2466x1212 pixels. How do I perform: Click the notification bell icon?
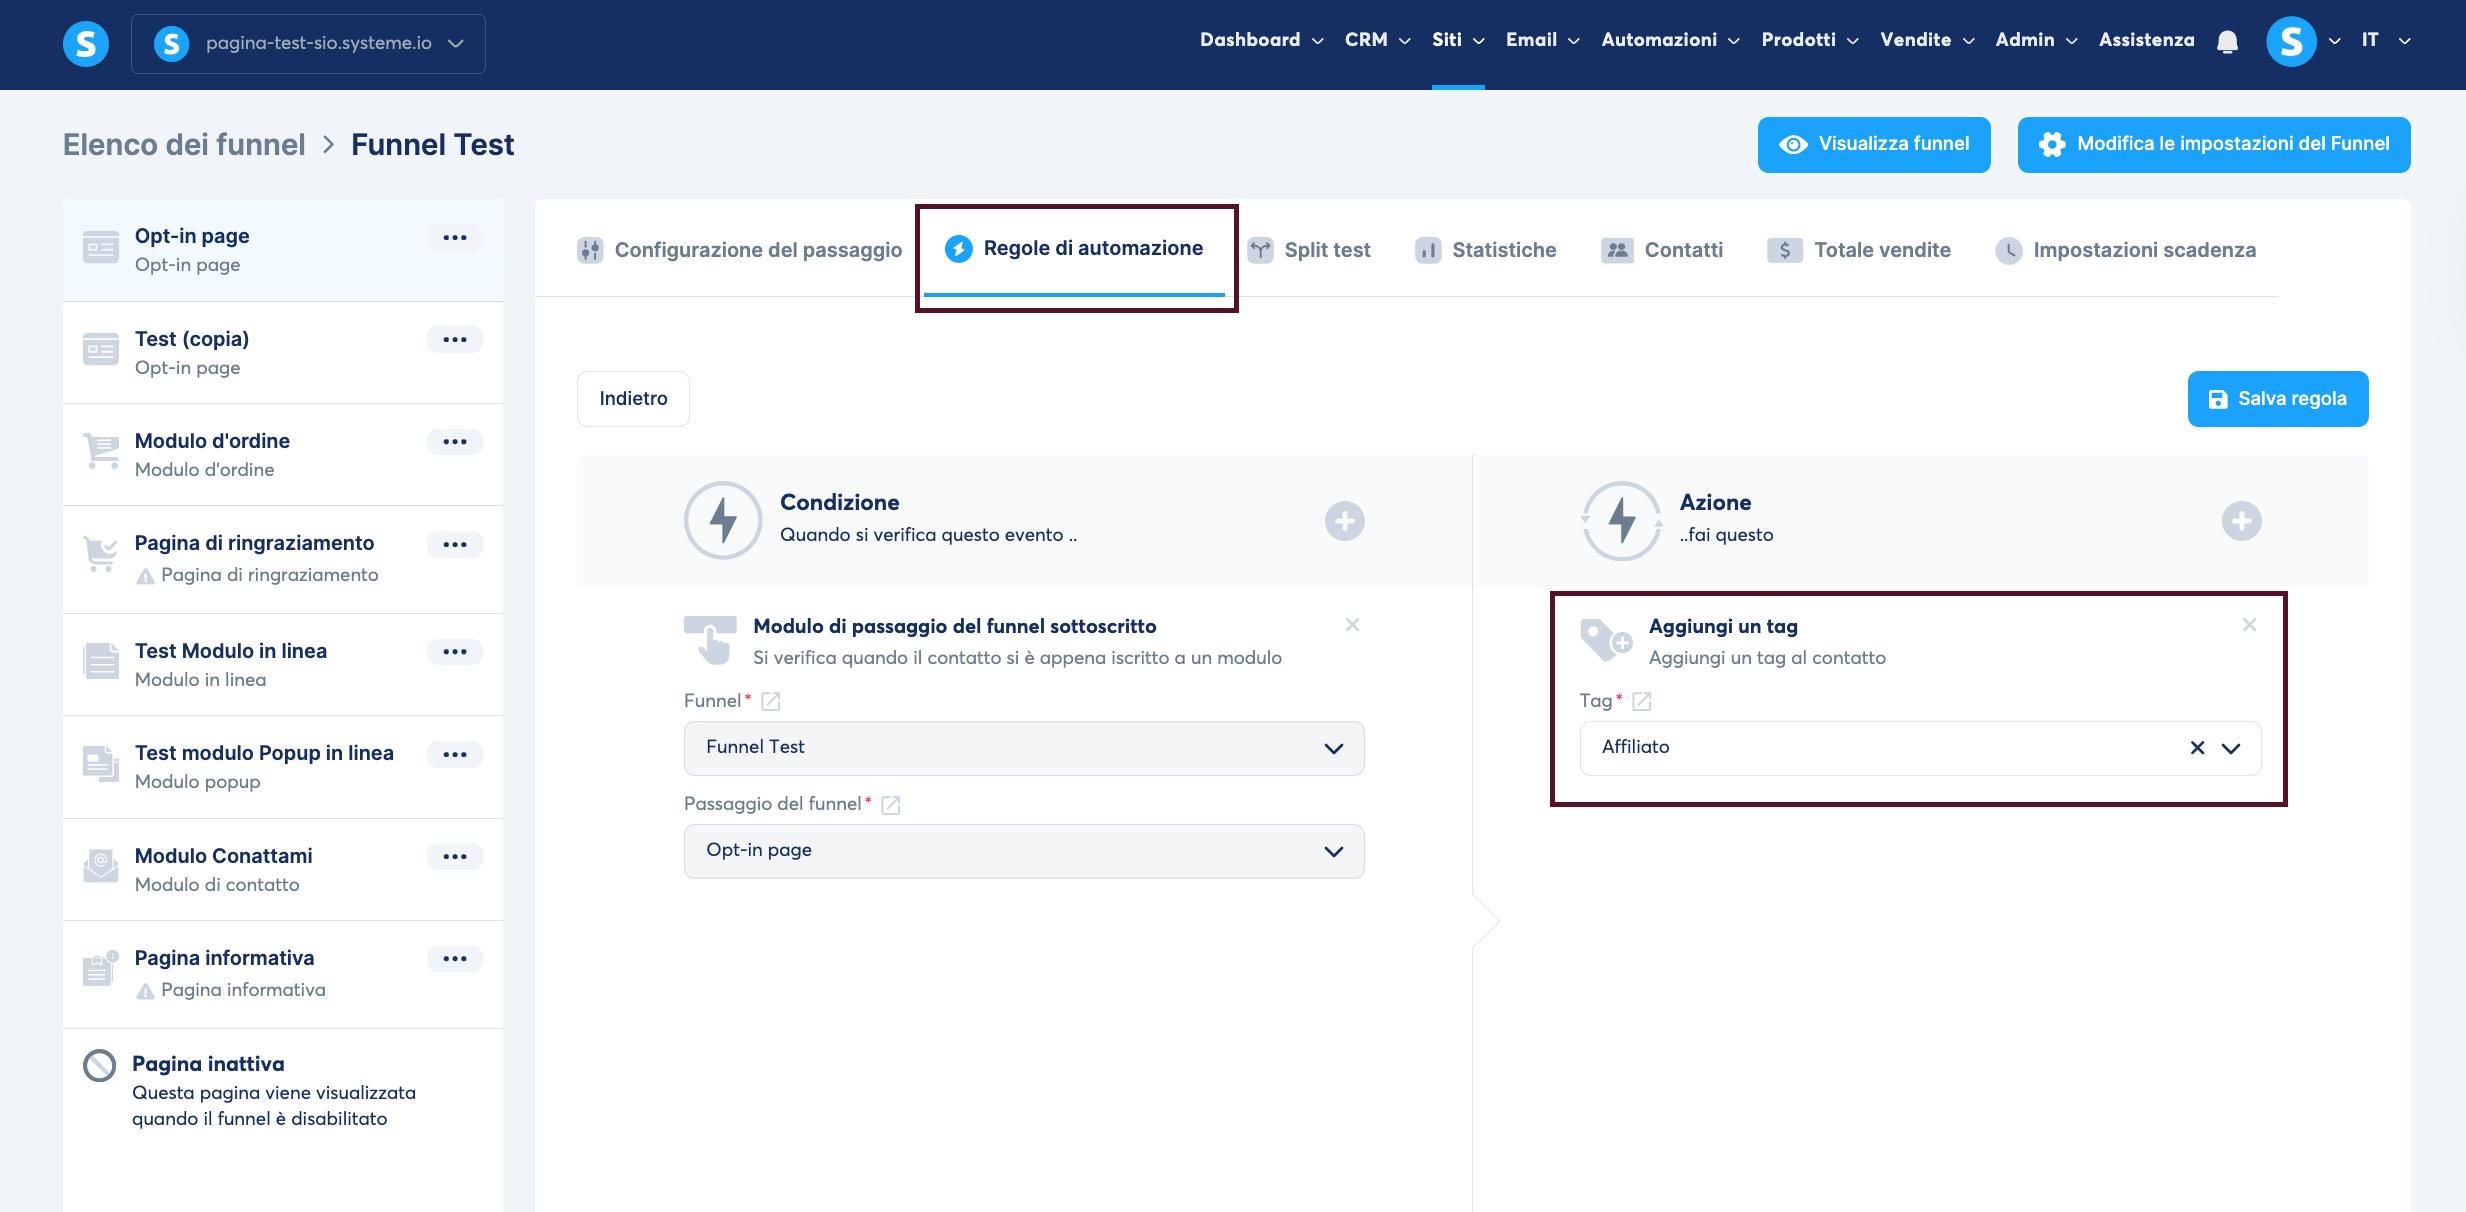pyautogui.click(x=2227, y=42)
